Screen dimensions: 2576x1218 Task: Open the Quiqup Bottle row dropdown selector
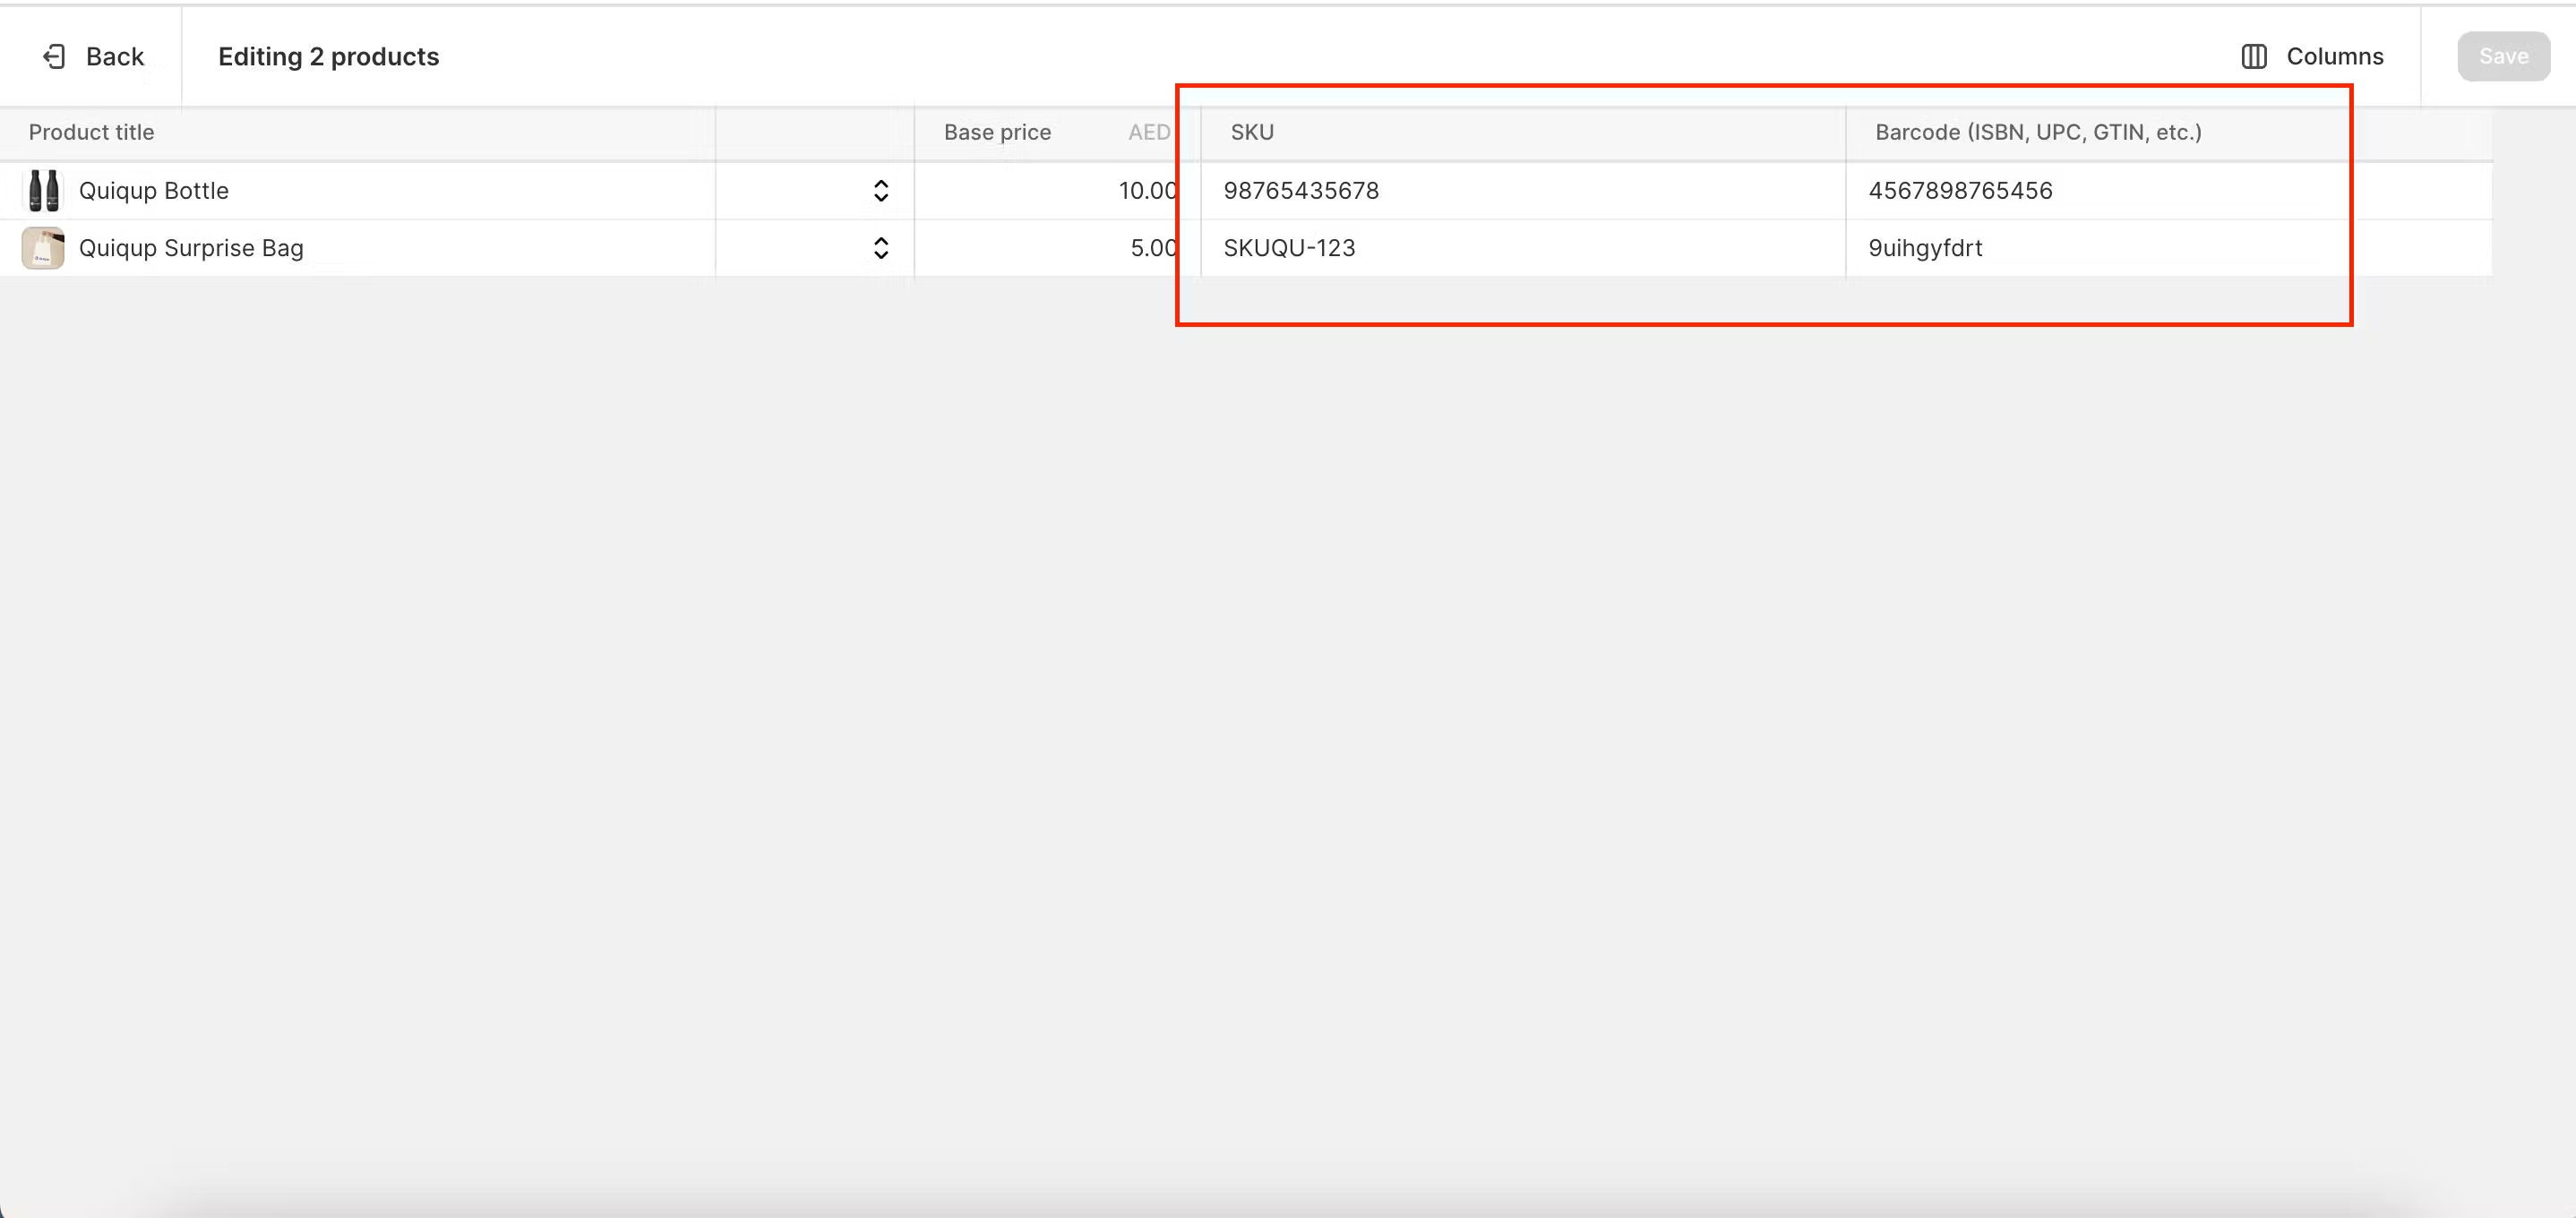(880, 191)
